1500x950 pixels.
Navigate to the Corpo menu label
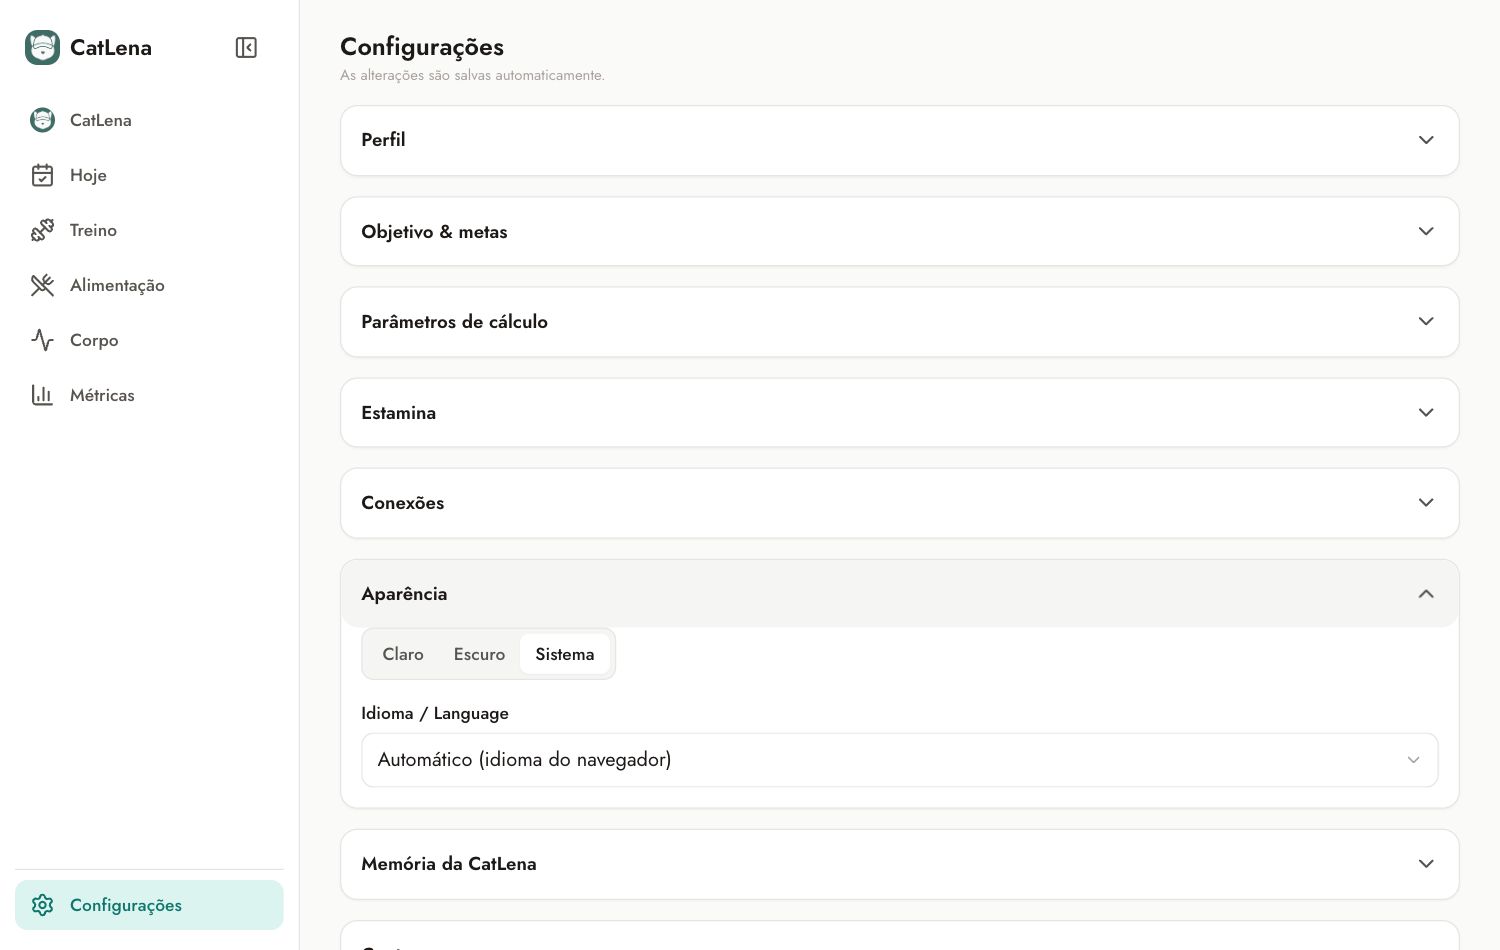[x=94, y=340]
